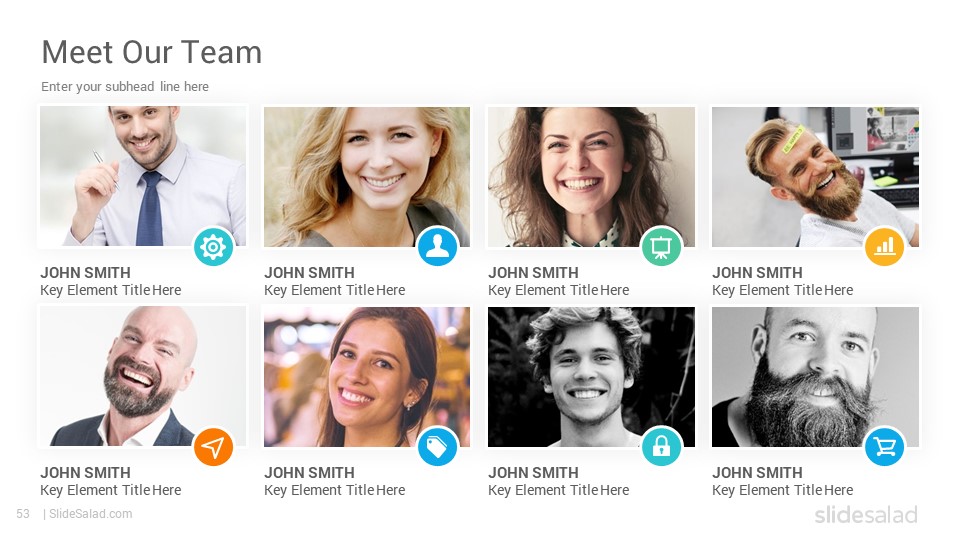Image resolution: width=960 pixels, height=540 pixels.
Task: Select photo of man with sticky note
Action: [815, 176]
